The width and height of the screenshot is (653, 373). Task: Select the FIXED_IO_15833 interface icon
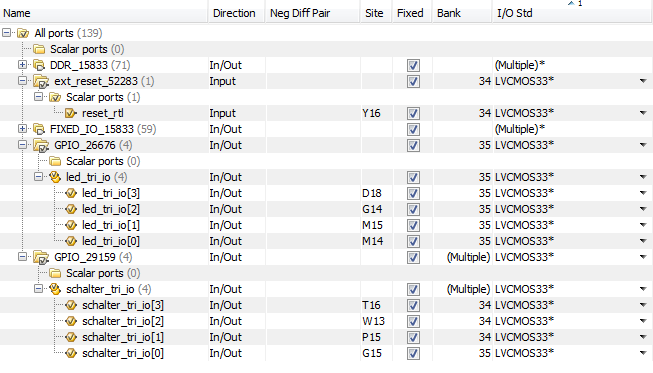[x=39, y=129]
